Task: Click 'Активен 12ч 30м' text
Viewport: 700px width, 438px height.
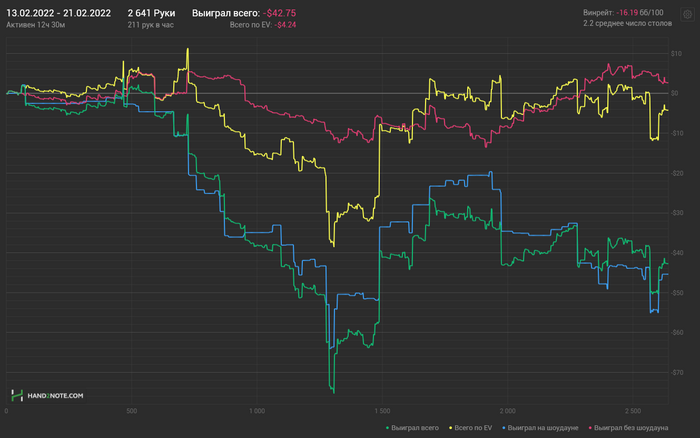Action: (36, 25)
